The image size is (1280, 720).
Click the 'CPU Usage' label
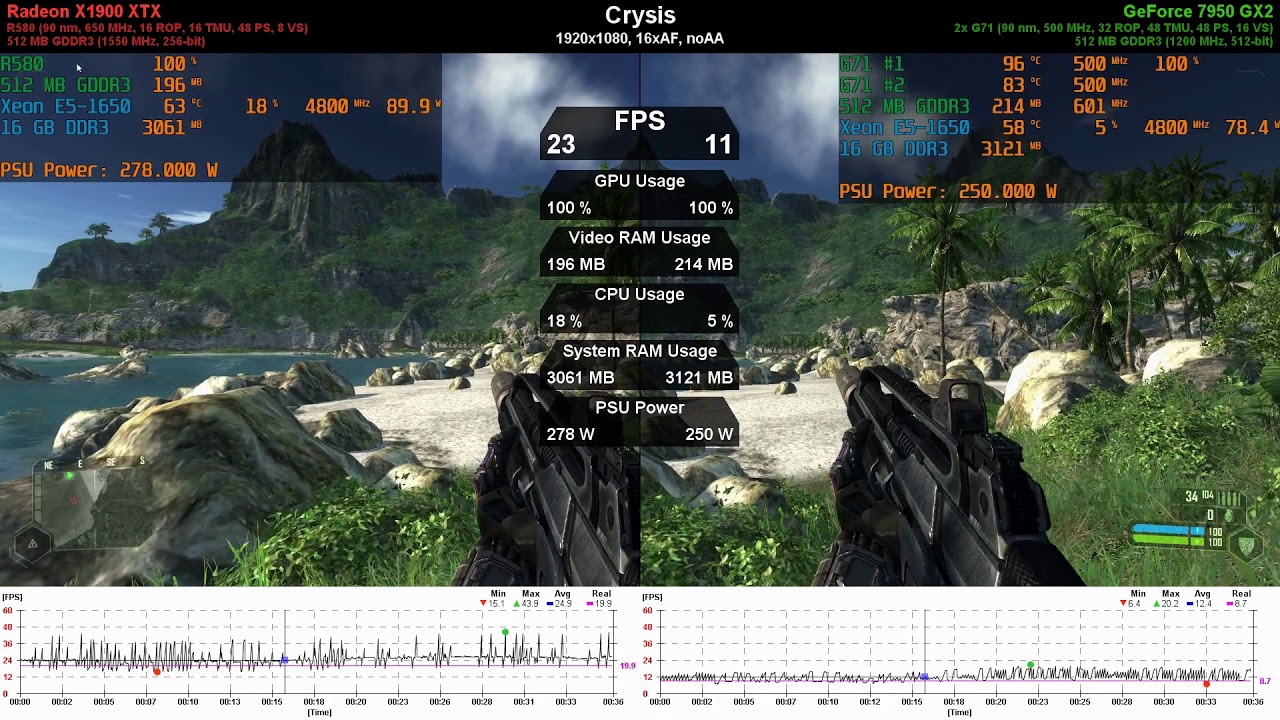click(x=640, y=294)
